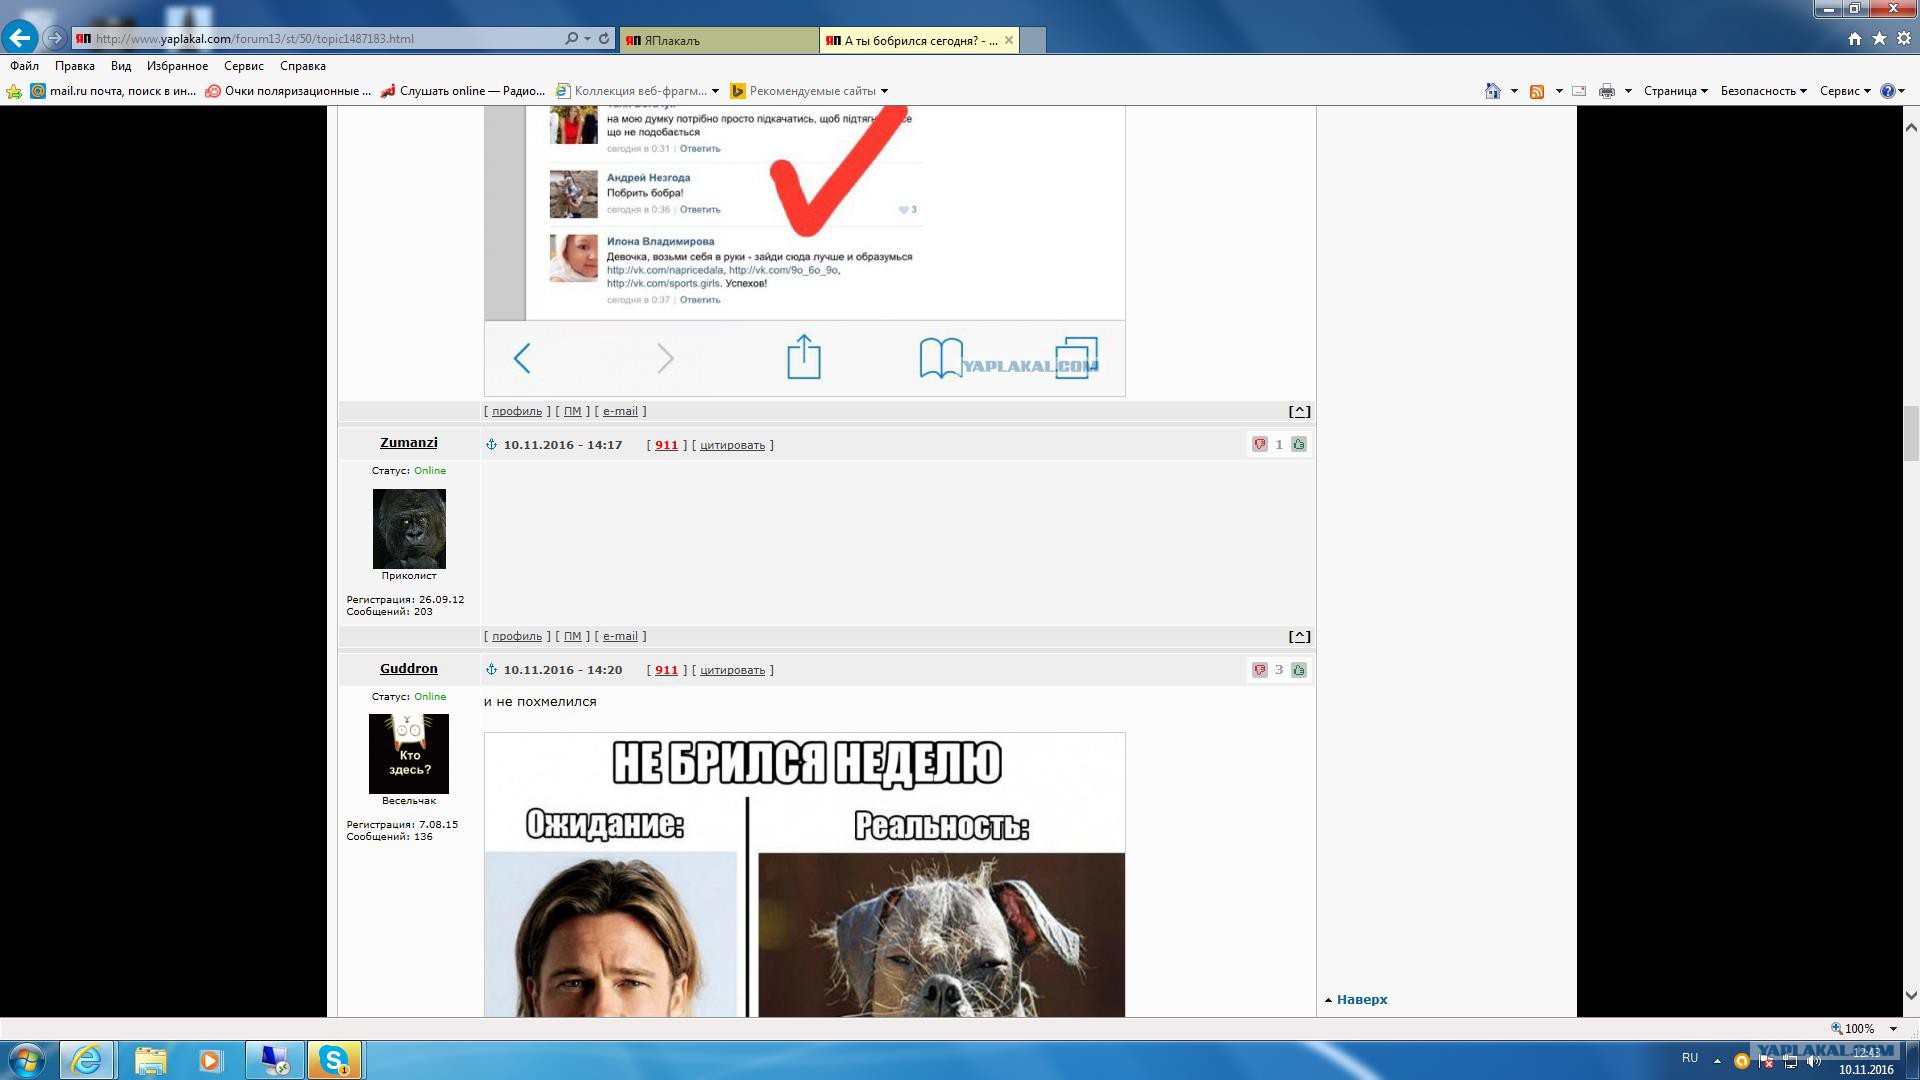Click the RSS feeds icon
Image resolution: width=1920 pixels, height=1080 pixels.
1537,91
